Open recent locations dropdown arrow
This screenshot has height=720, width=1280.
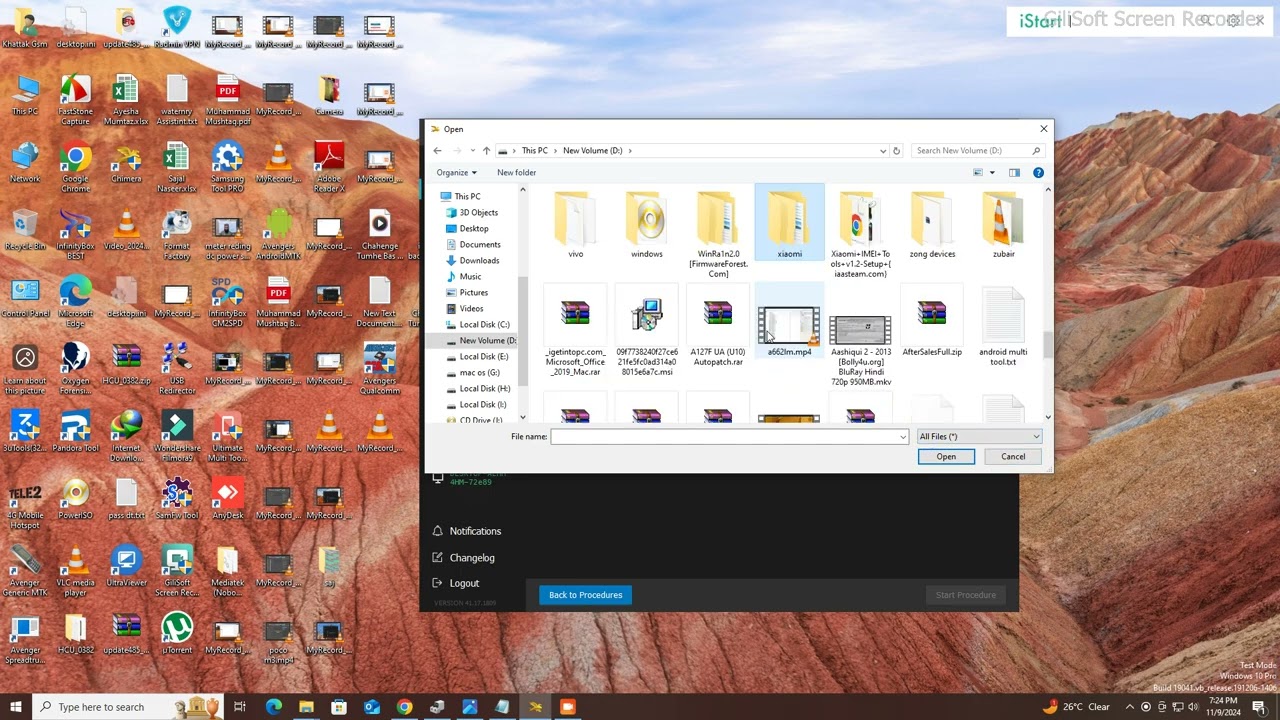(x=471, y=151)
